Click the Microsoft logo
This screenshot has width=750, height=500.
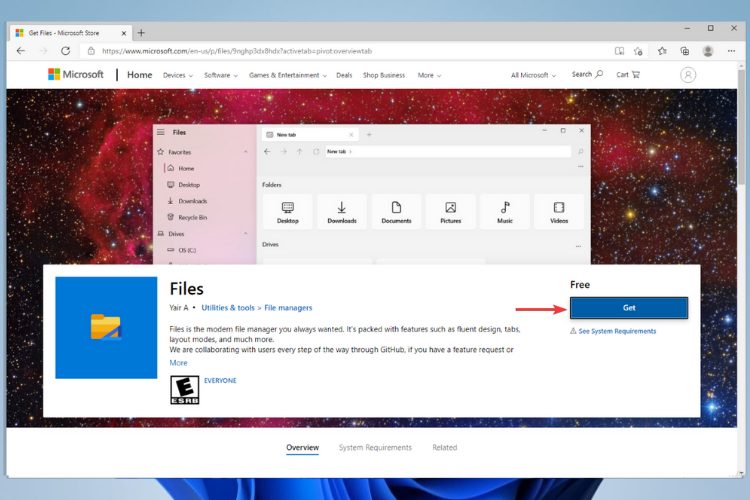point(76,75)
